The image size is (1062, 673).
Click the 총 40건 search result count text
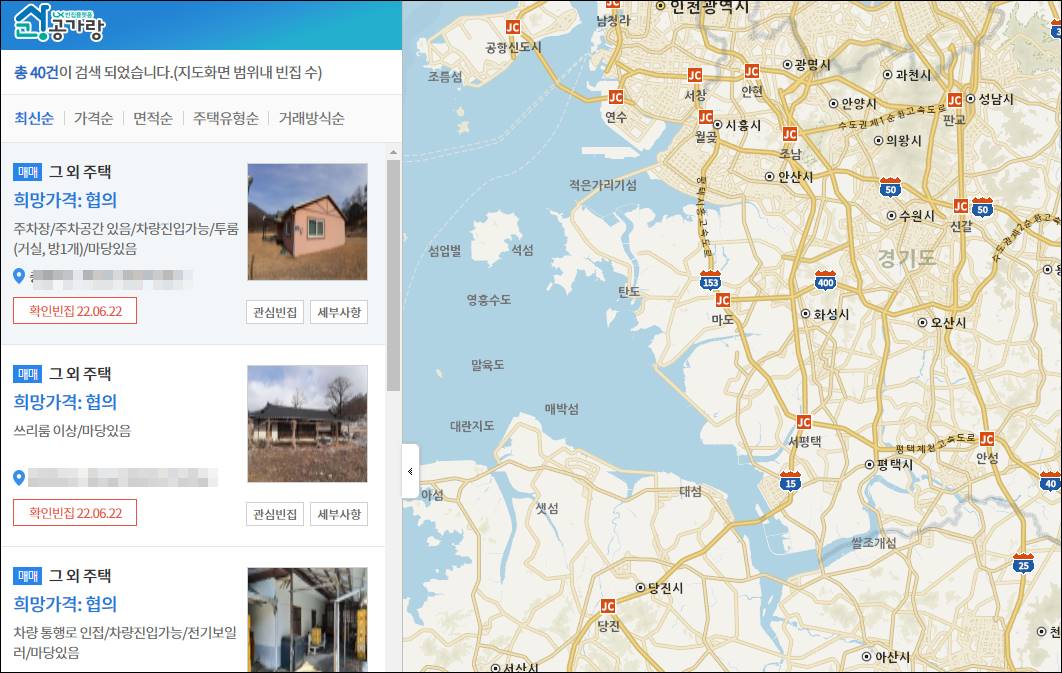click(36, 72)
